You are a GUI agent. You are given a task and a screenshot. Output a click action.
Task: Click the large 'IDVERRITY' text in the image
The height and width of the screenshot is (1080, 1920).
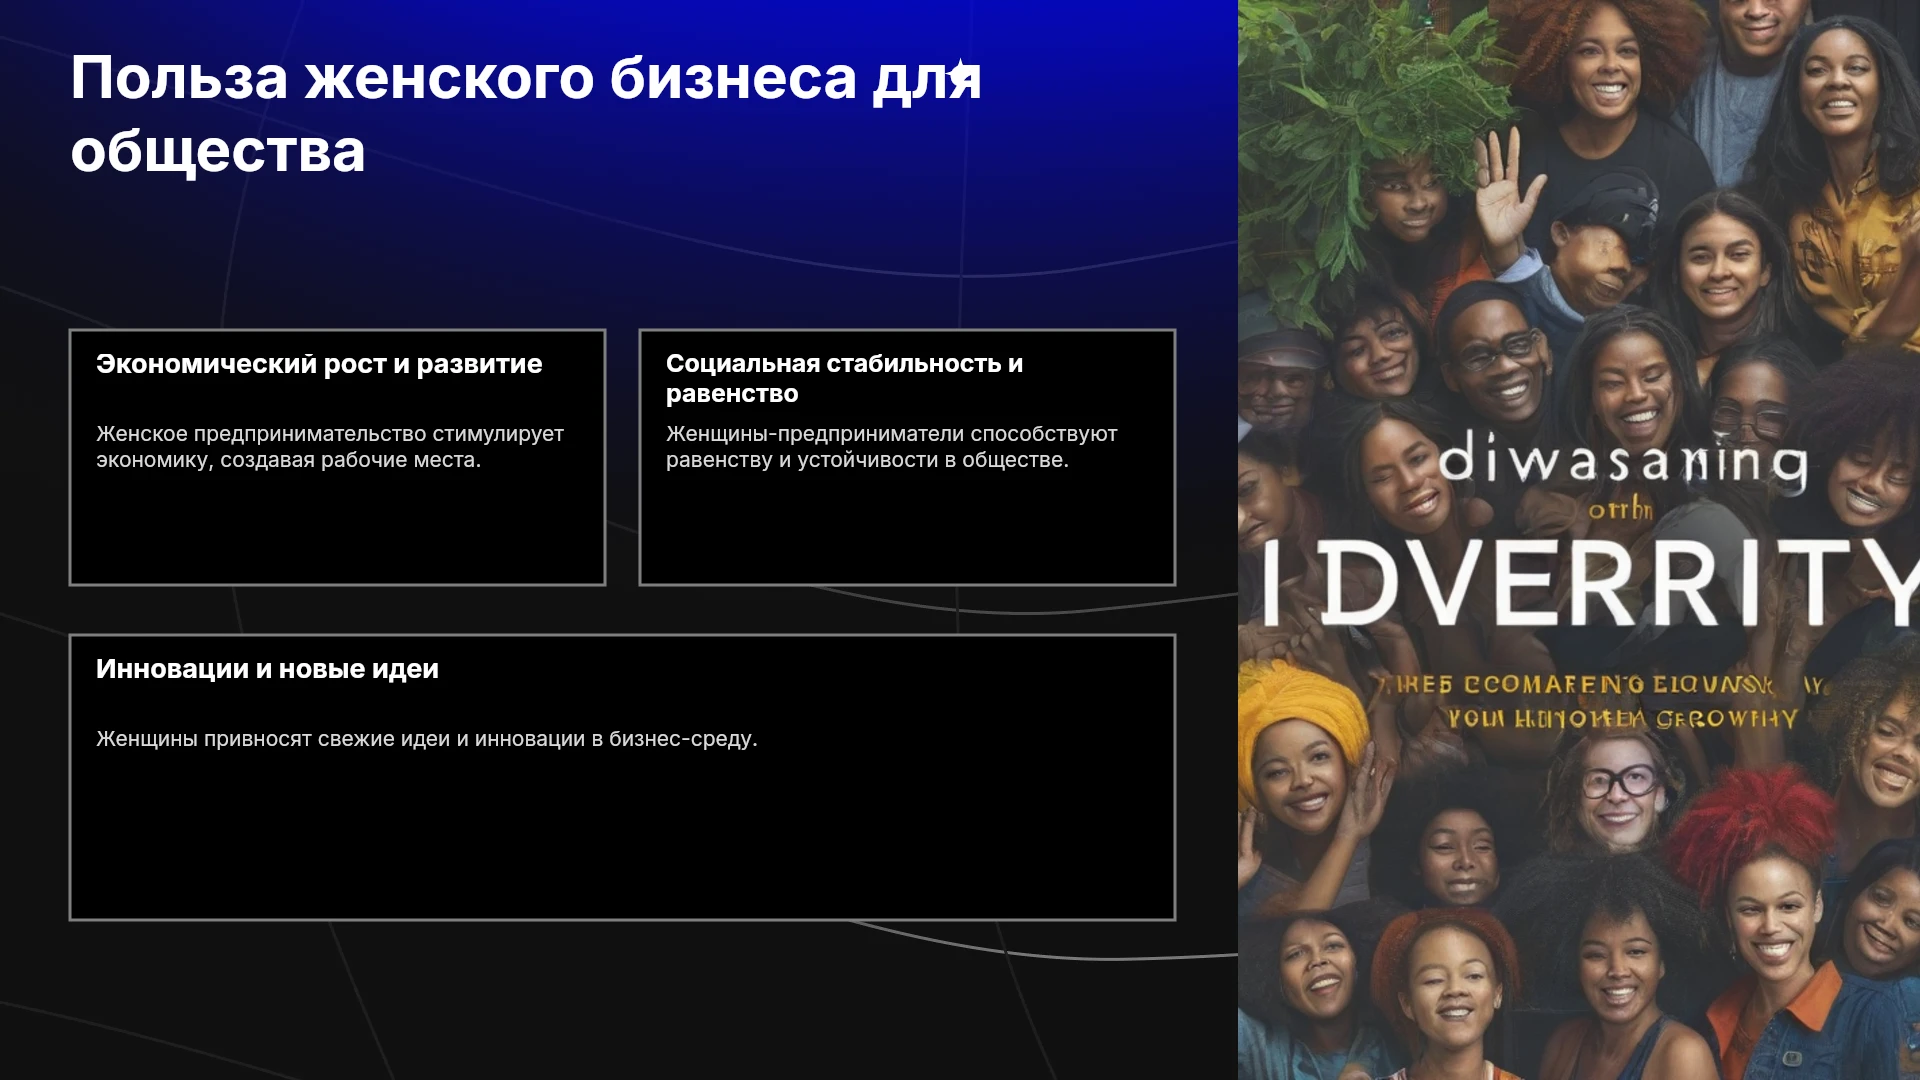(x=1590, y=583)
